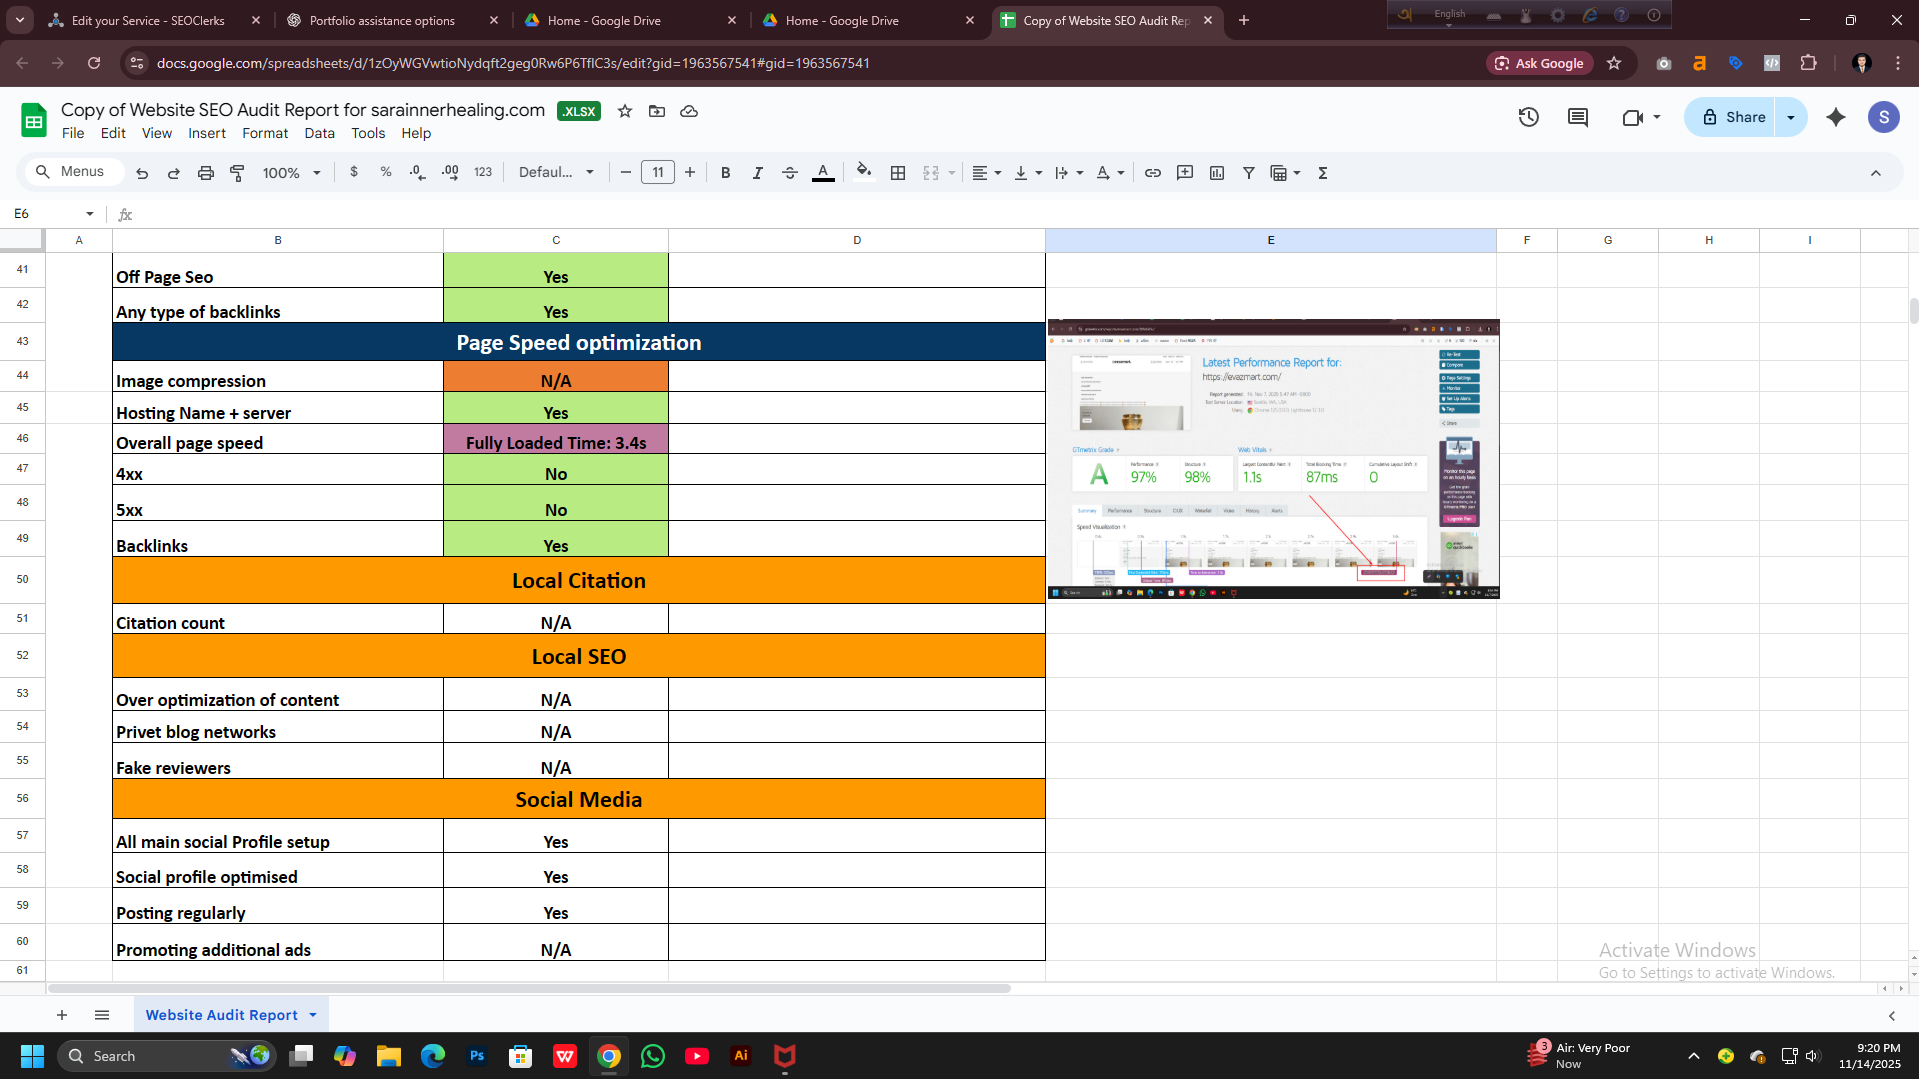1919x1079 pixels.
Task: Click the performance report screenshot image
Action: 1272,459
